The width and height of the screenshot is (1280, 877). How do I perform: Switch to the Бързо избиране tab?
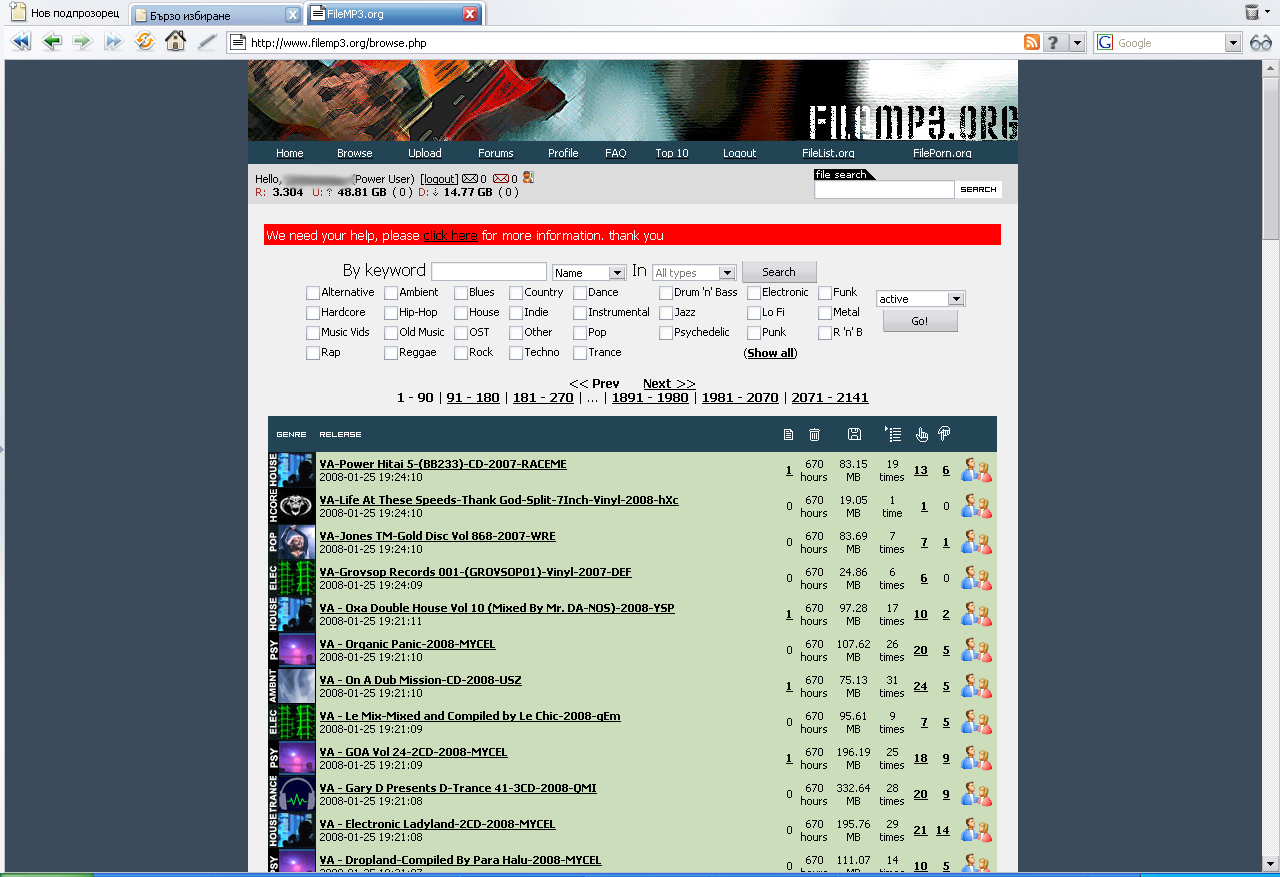point(216,15)
